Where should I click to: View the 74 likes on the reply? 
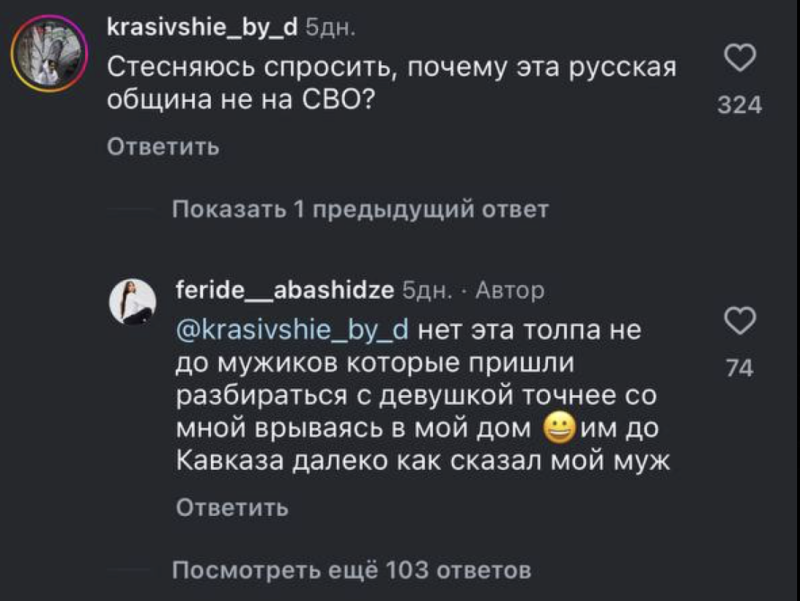click(x=738, y=369)
